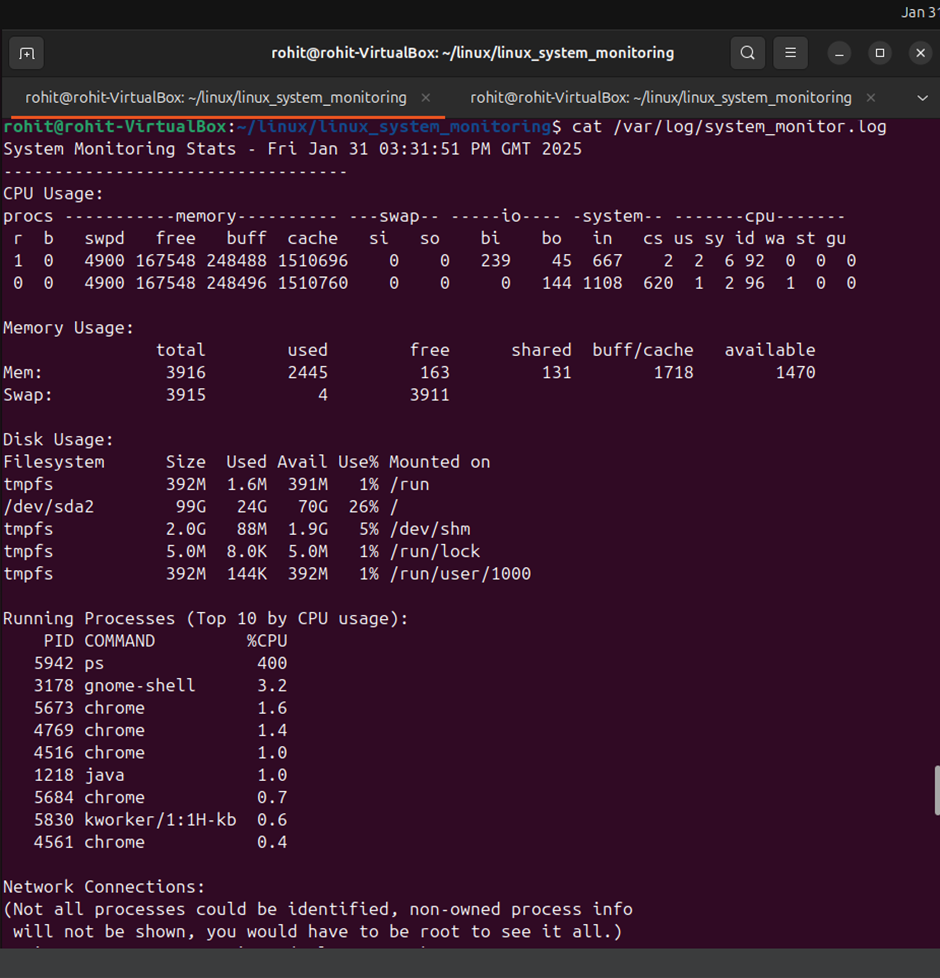940x978 pixels.
Task: Close the right linux_system_monitoring tab
Action: pyautogui.click(x=870, y=98)
